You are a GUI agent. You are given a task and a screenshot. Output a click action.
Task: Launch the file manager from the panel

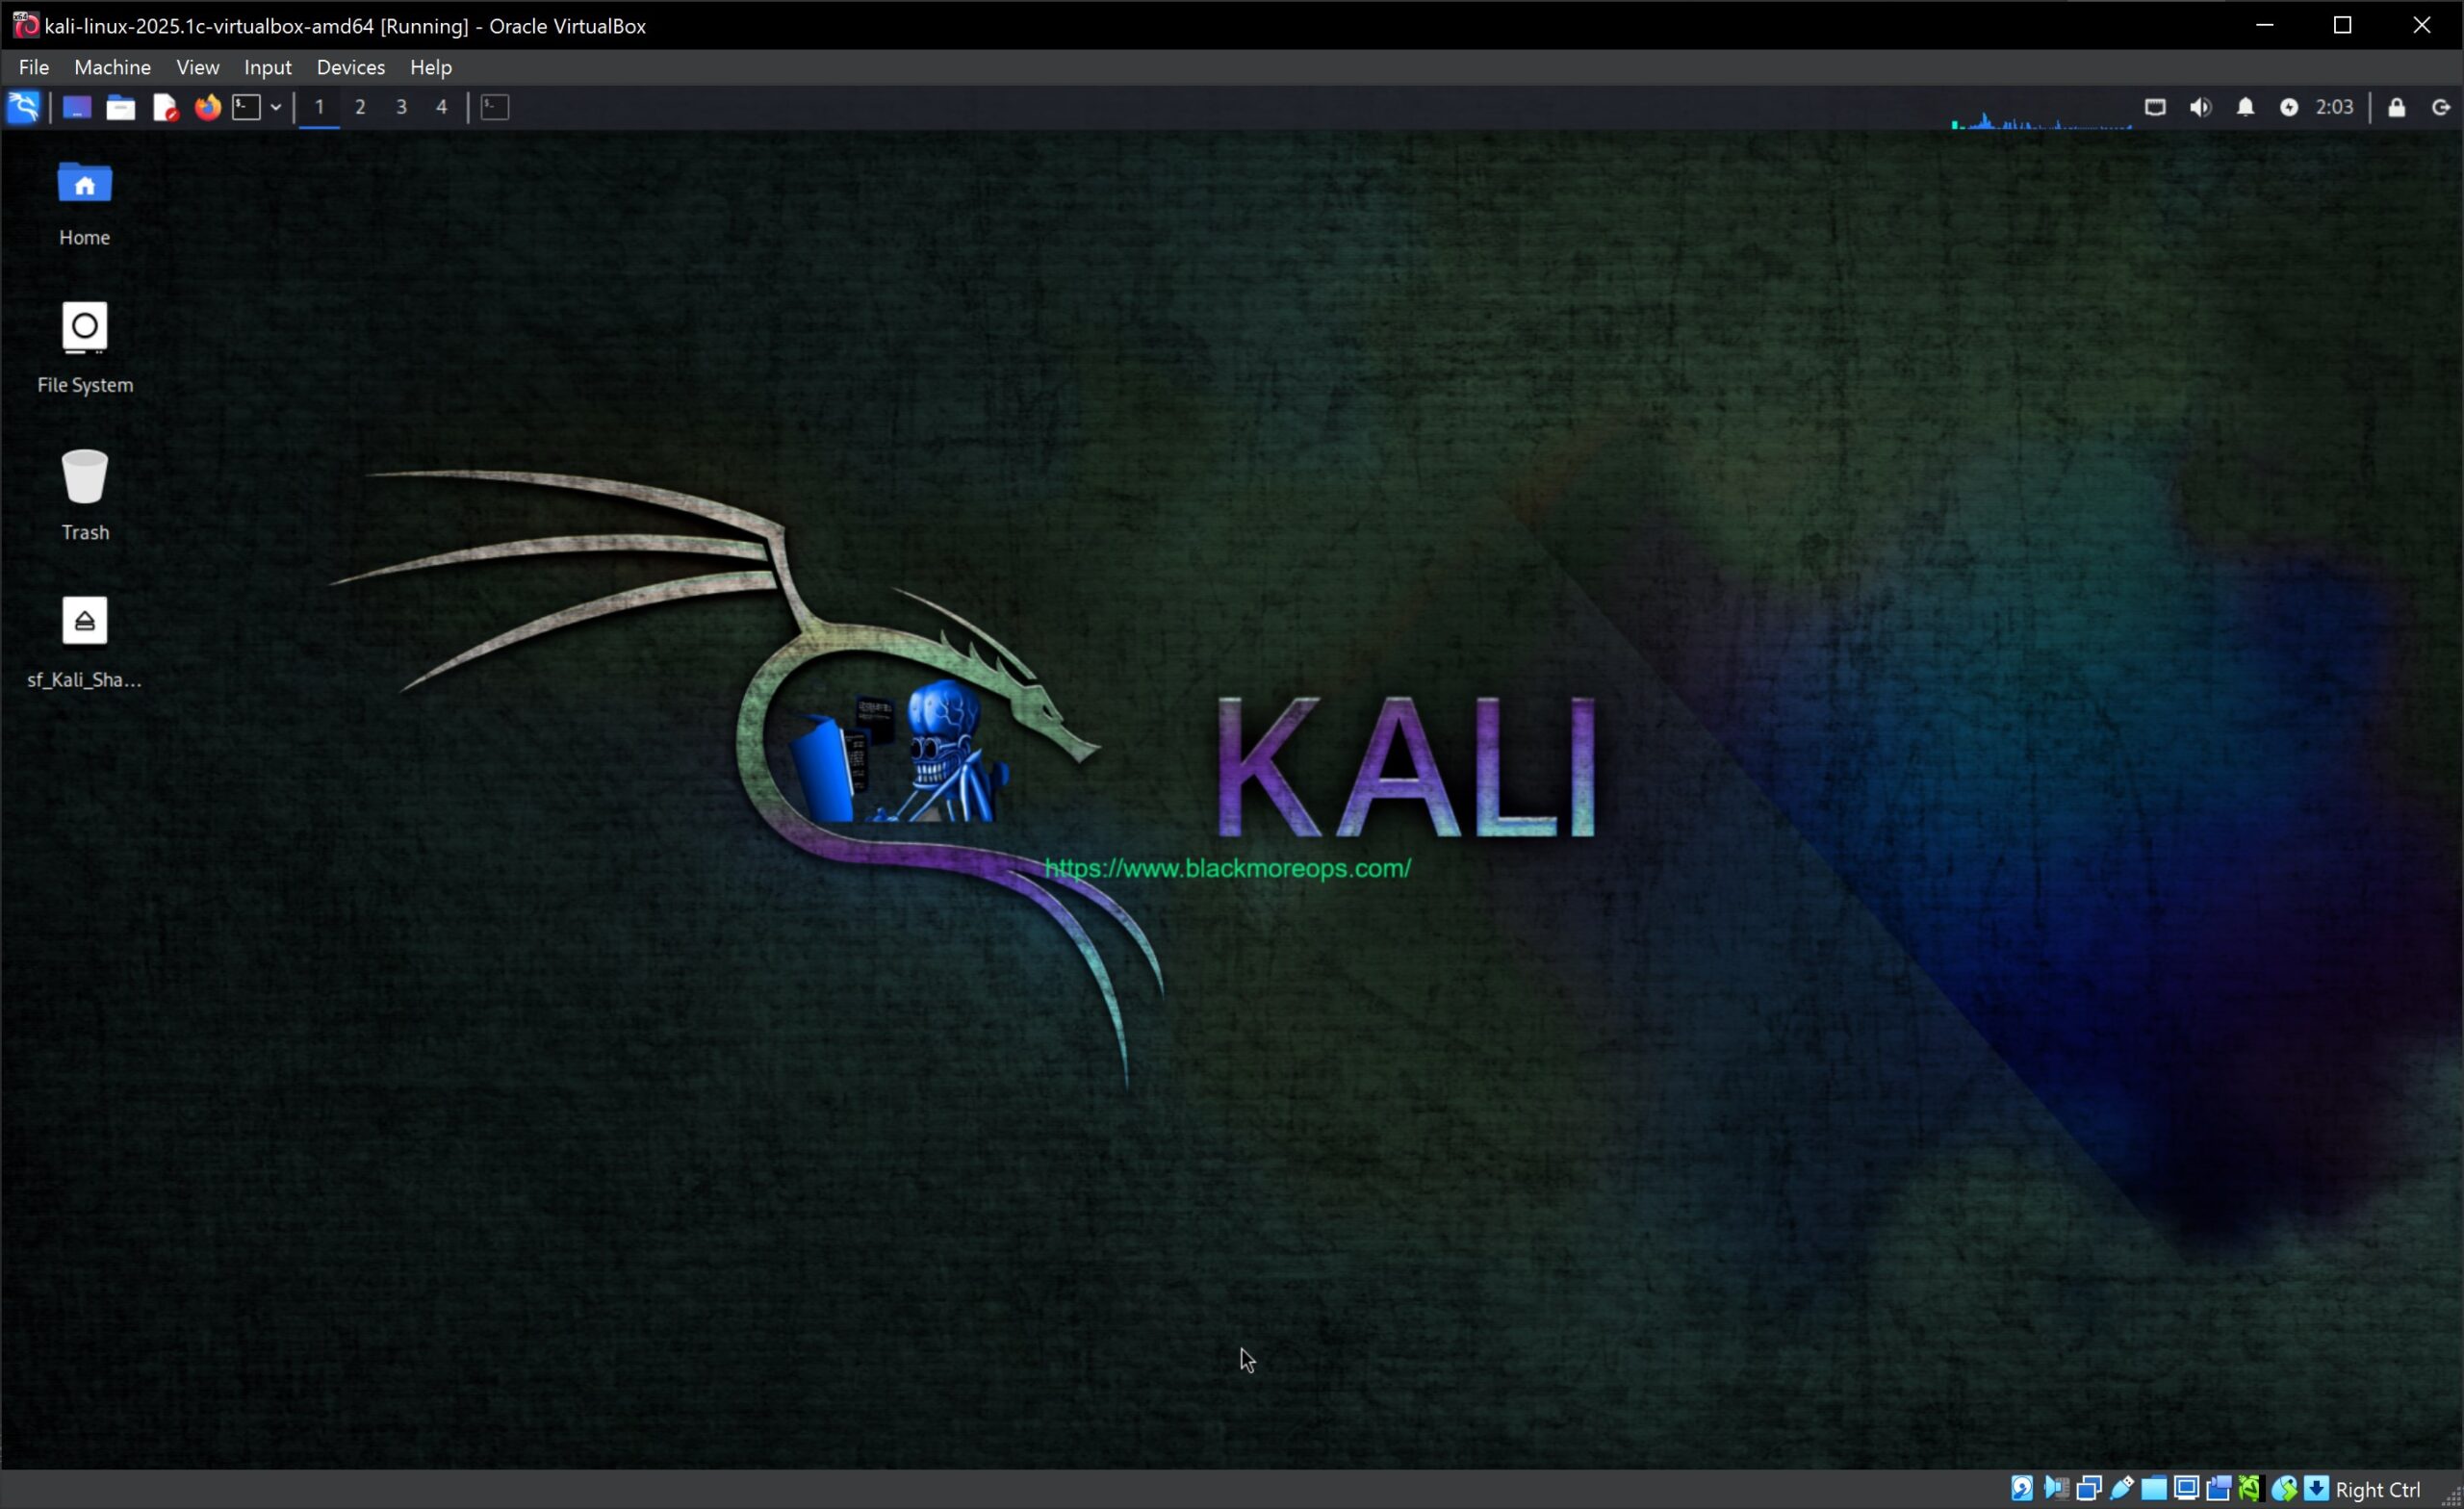point(121,107)
